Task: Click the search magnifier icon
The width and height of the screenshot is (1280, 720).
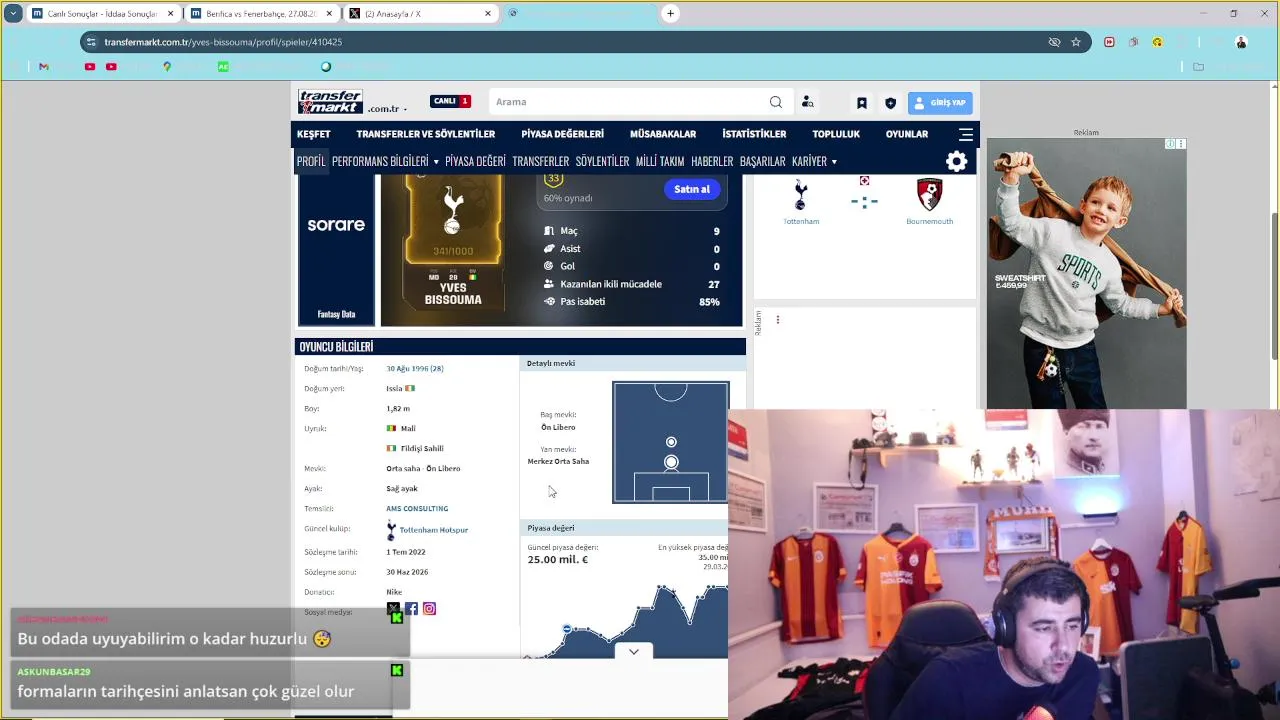Action: pos(775,102)
